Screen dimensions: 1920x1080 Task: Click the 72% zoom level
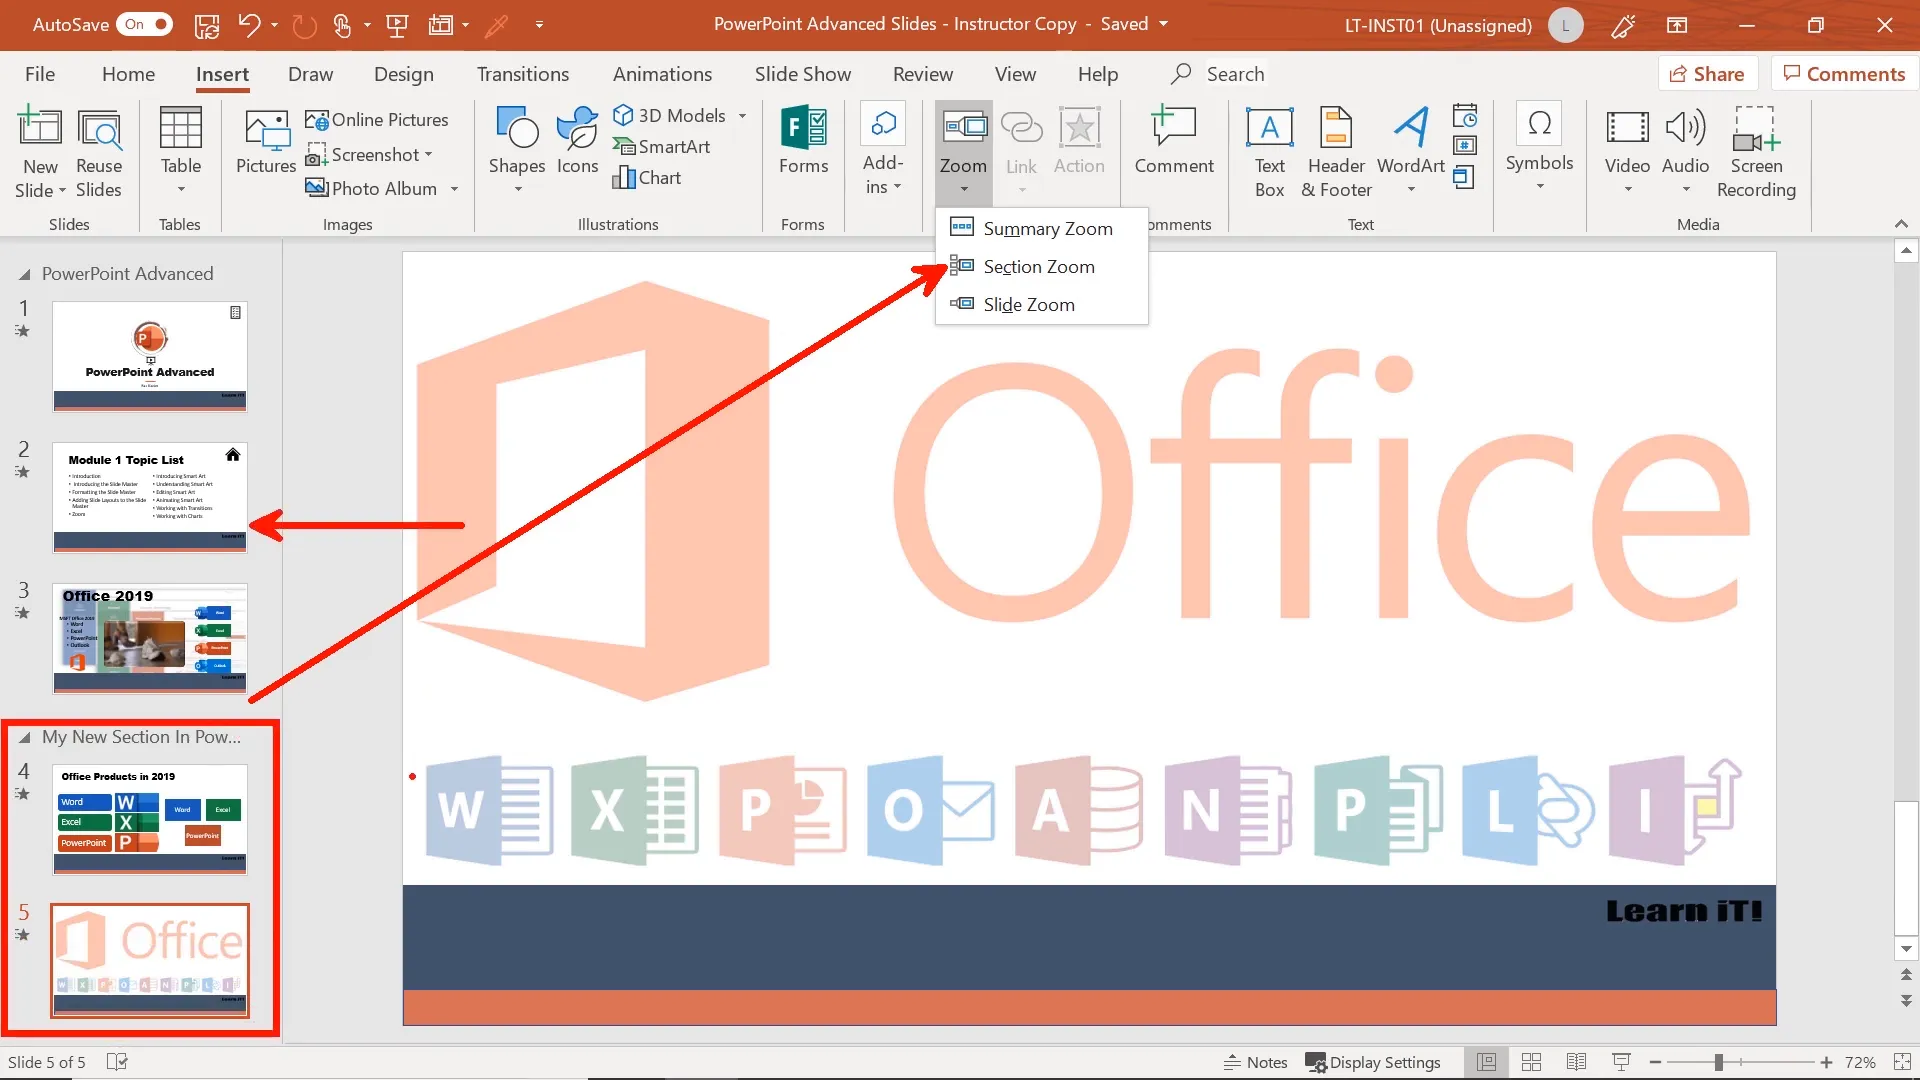point(1860,1062)
